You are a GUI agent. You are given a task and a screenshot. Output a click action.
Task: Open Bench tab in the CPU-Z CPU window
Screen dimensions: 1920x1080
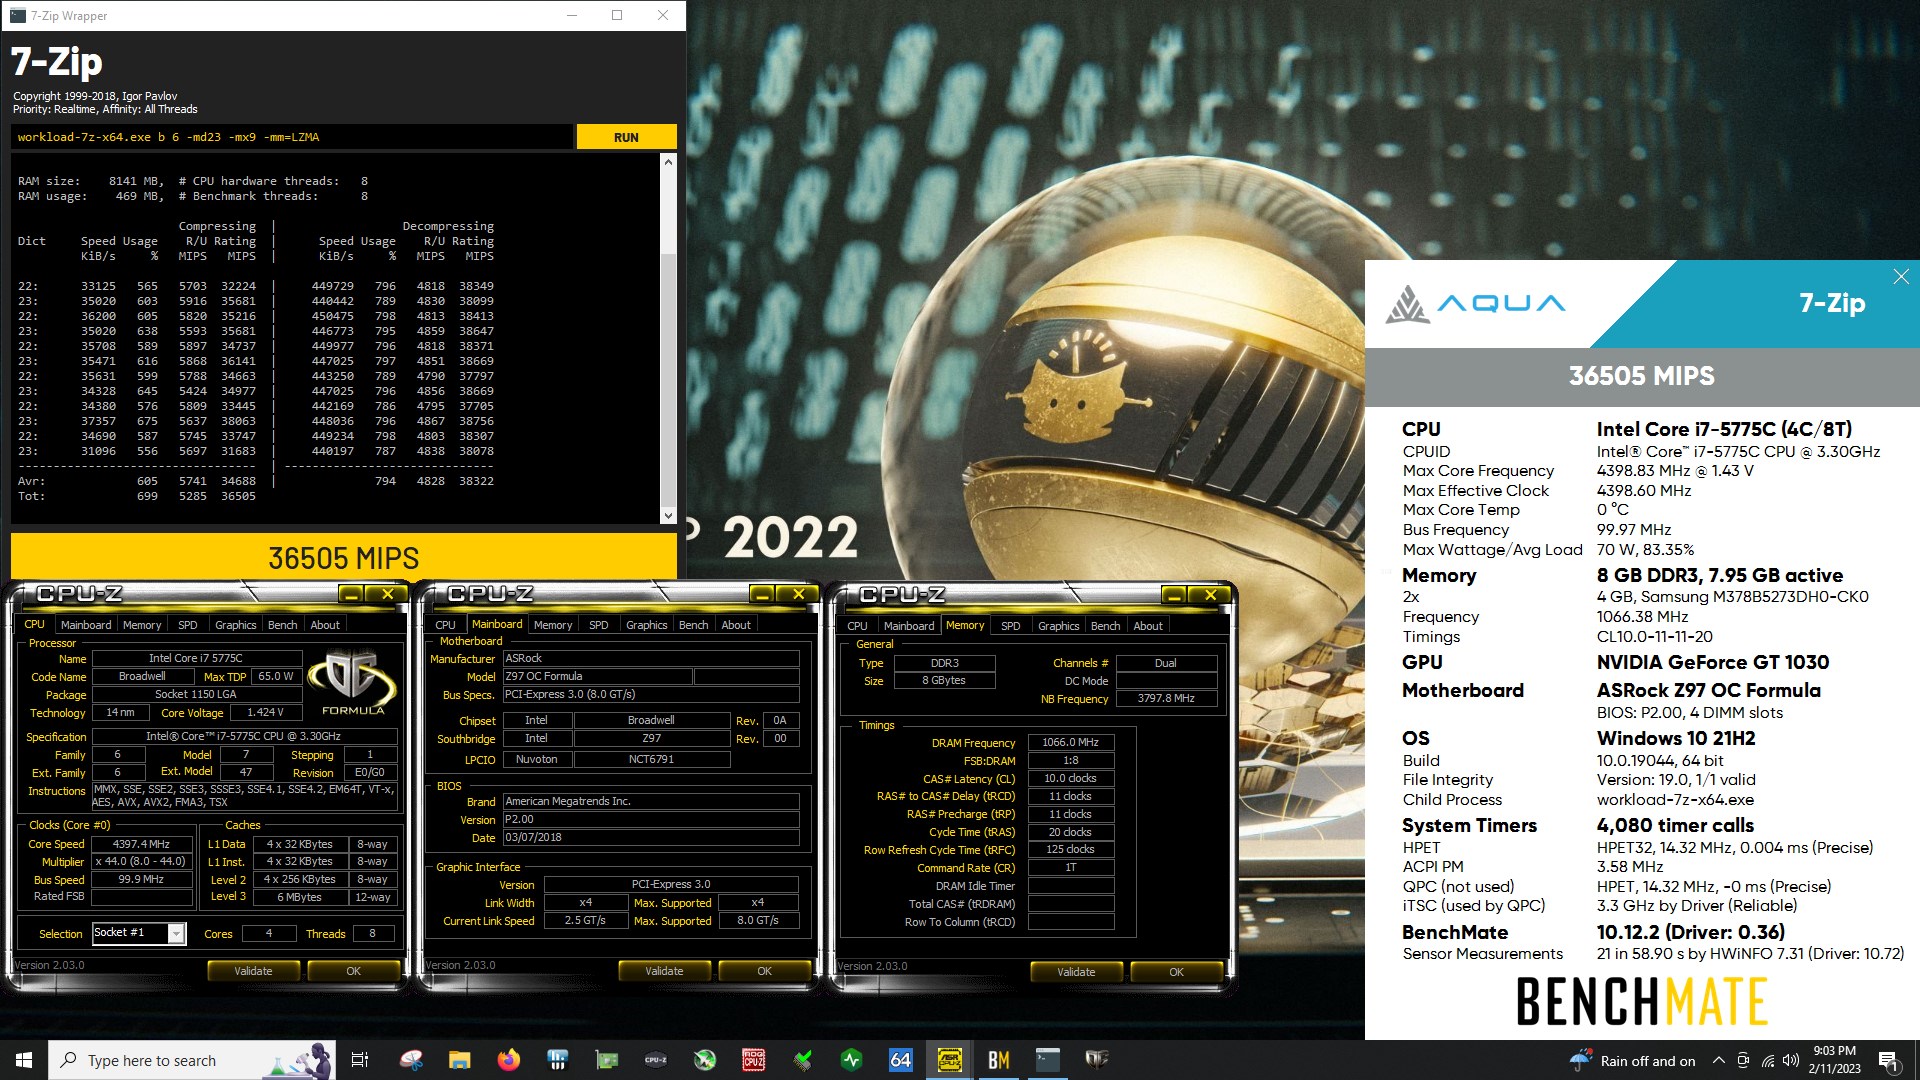pyautogui.click(x=282, y=625)
